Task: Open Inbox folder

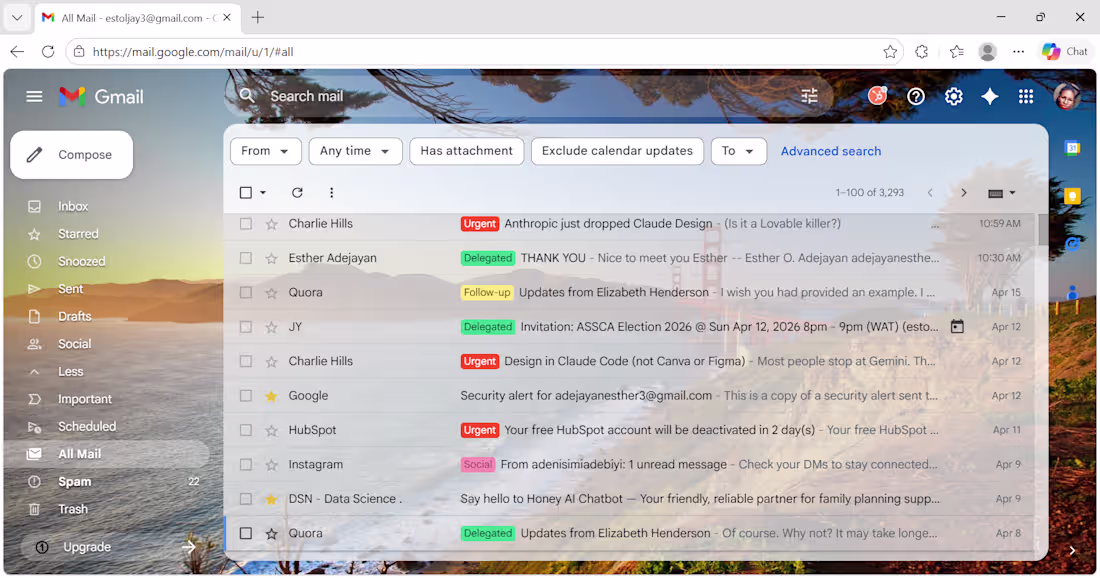Action: pos(73,206)
